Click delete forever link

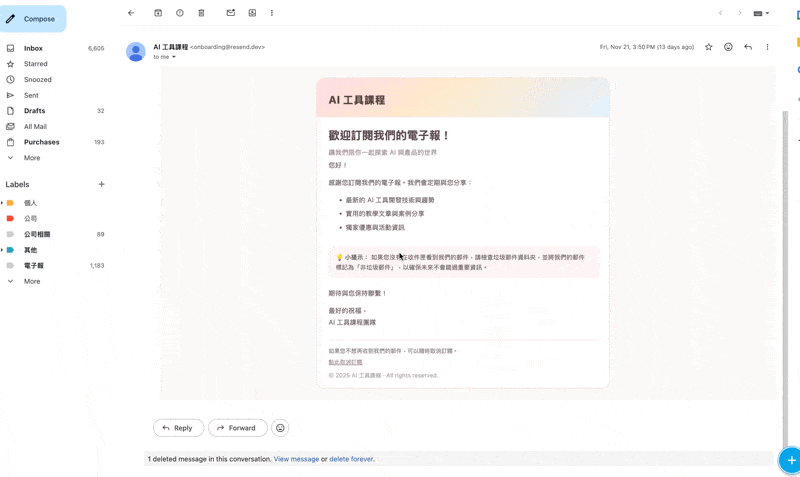click(352, 459)
